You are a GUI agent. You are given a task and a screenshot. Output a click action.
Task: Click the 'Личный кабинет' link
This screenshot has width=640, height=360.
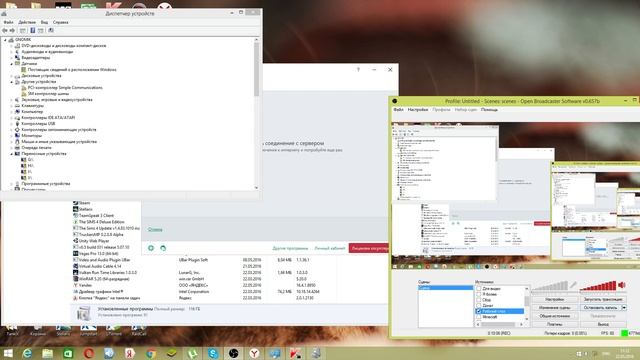330,248
